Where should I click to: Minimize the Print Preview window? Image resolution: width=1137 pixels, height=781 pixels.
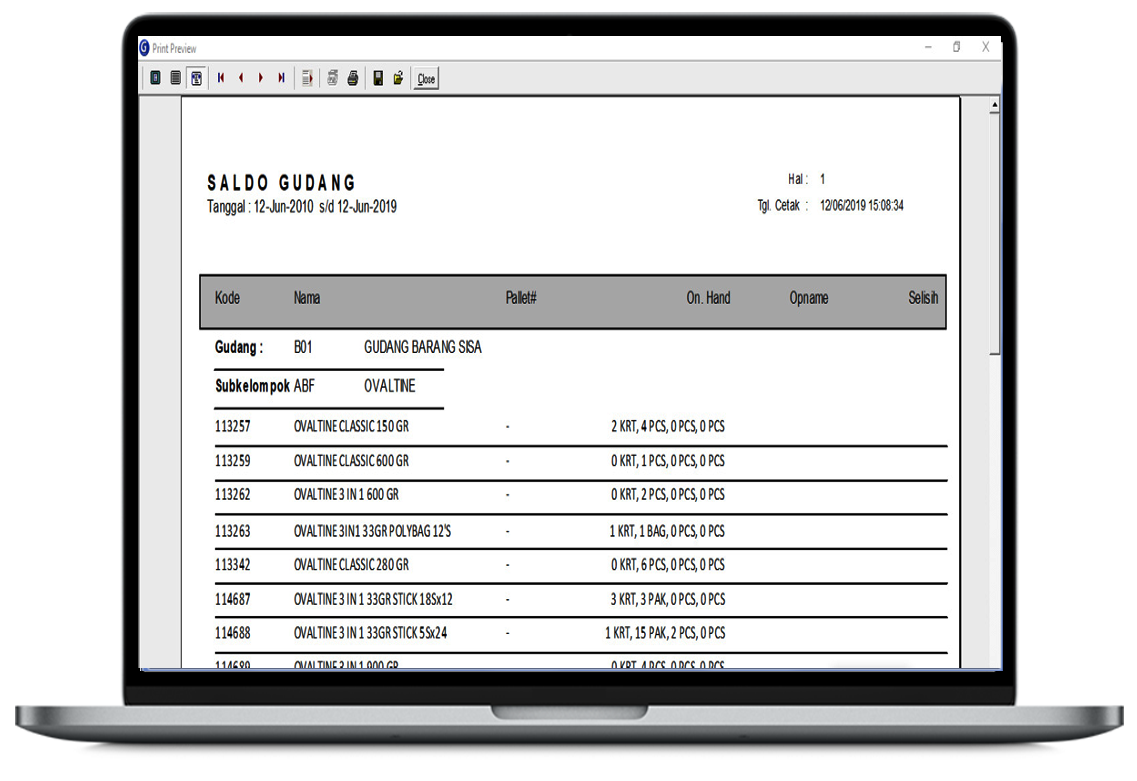coord(928,47)
